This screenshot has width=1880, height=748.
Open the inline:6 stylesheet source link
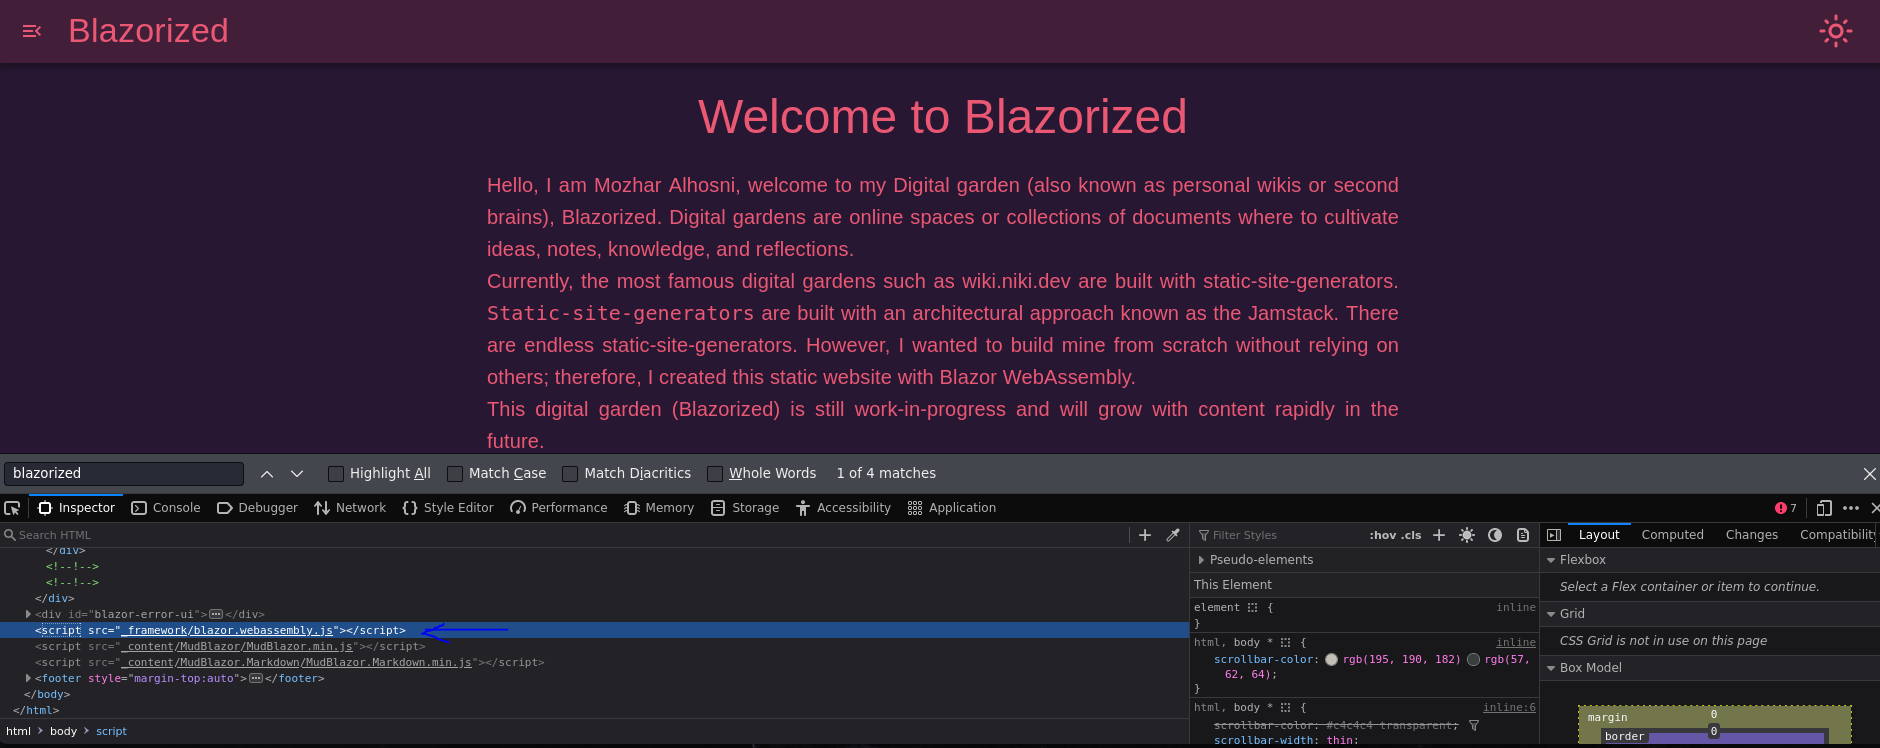point(1509,707)
